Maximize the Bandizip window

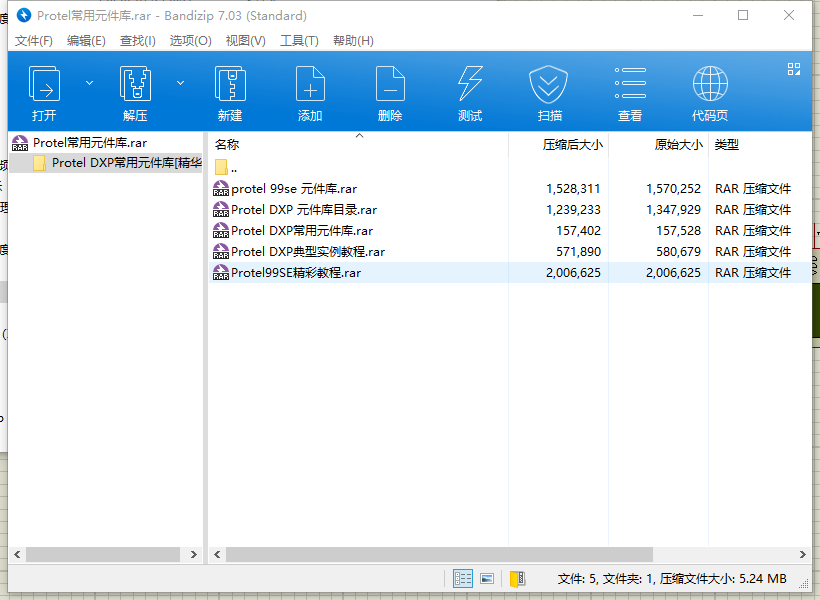pos(743,15)
